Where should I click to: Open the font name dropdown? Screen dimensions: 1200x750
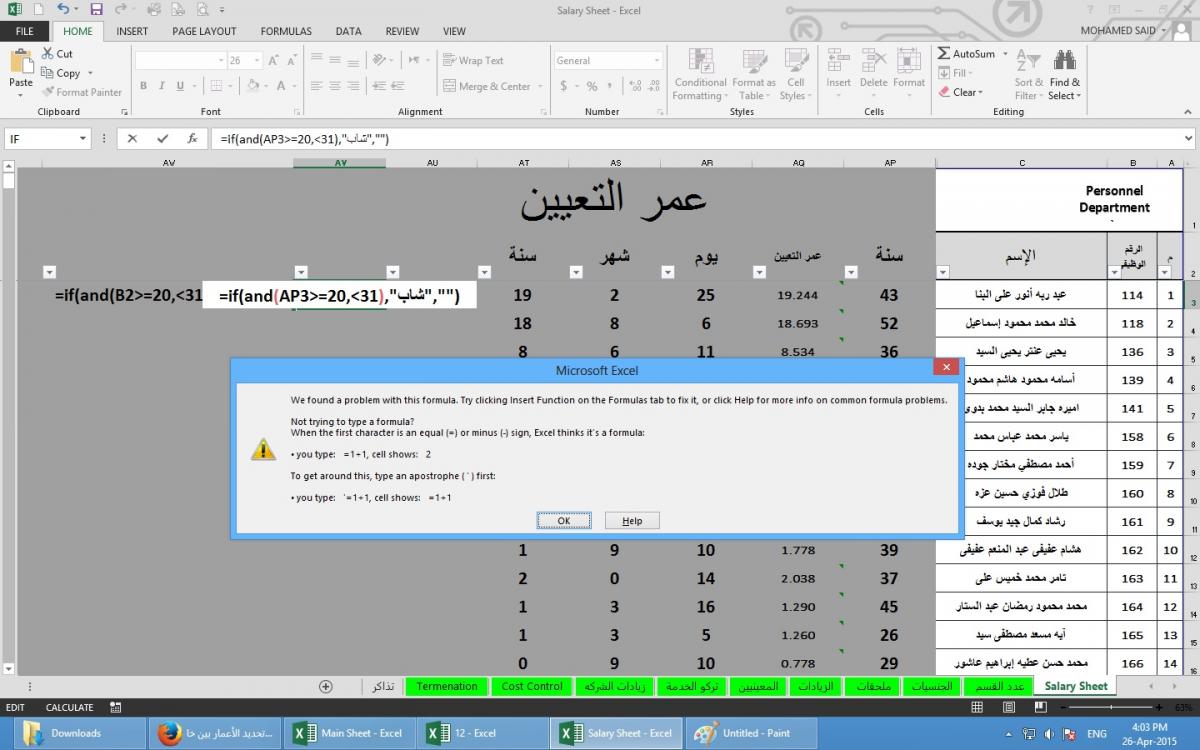click(219, 60)
